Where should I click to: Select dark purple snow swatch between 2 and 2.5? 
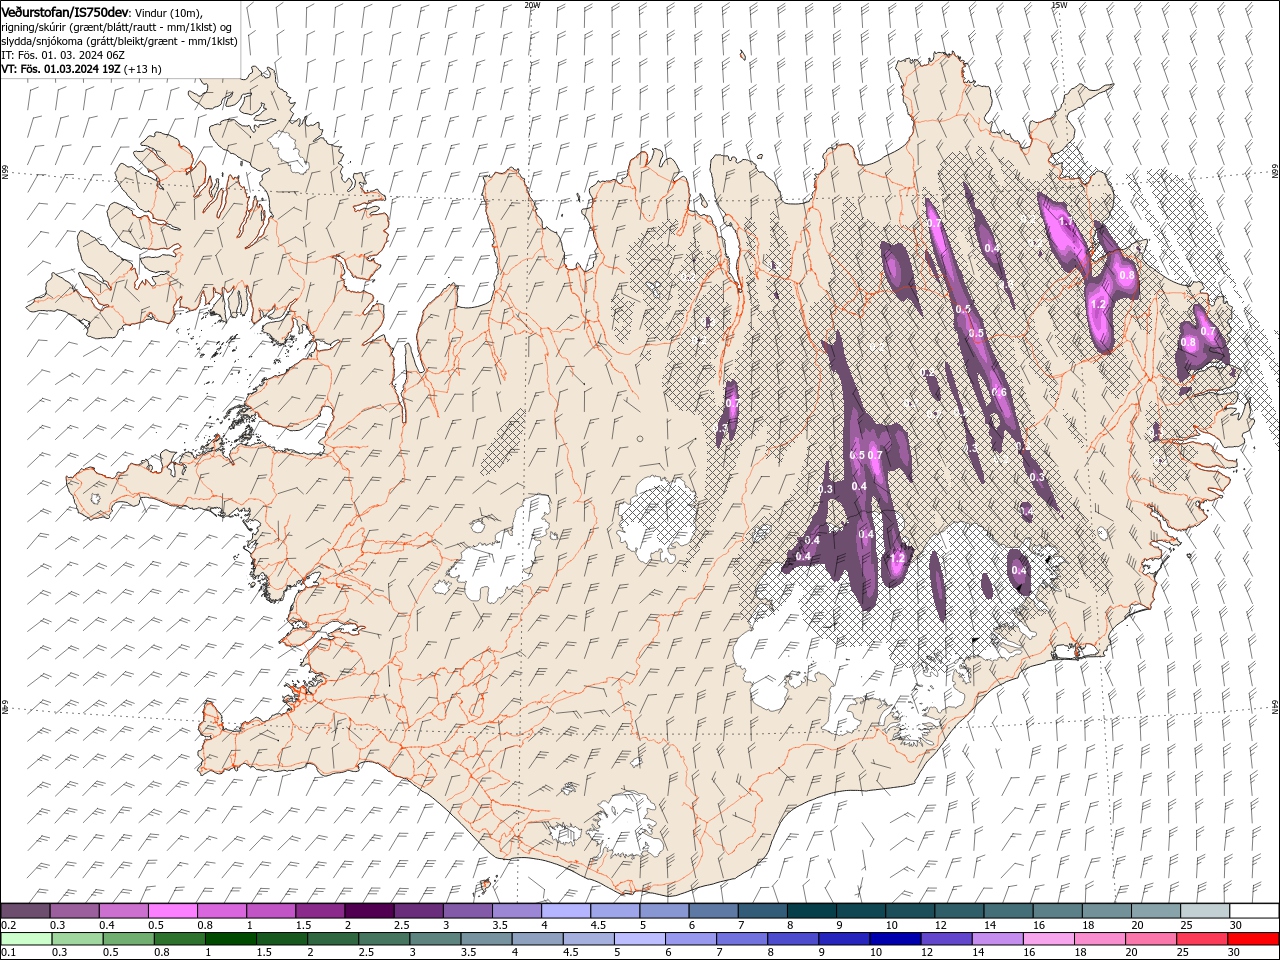point(369,910)
